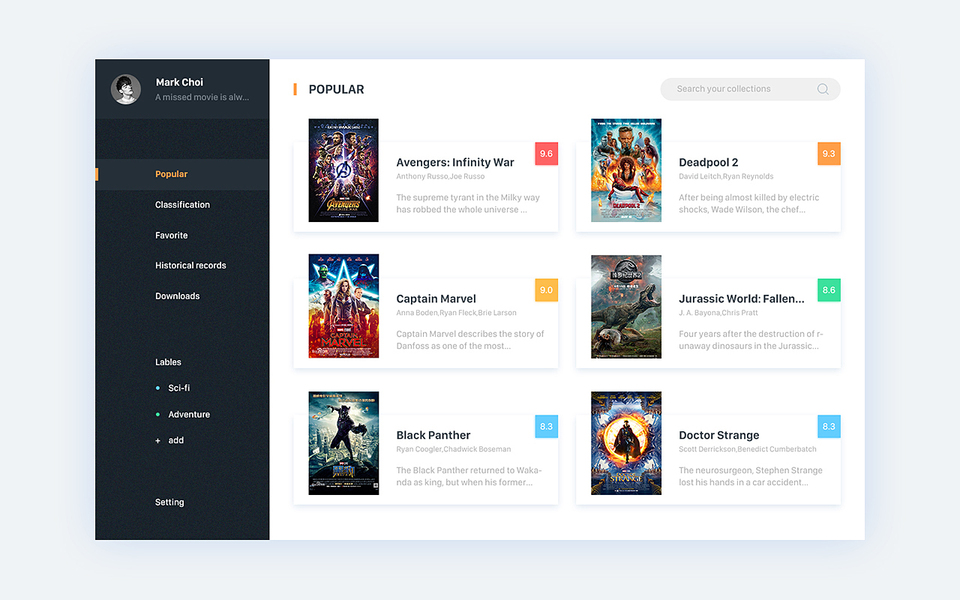960x600 pixels.
Task: Click the Jurassic World: Fallen... title
Action: pyautogui.click(x=741, y=299)
